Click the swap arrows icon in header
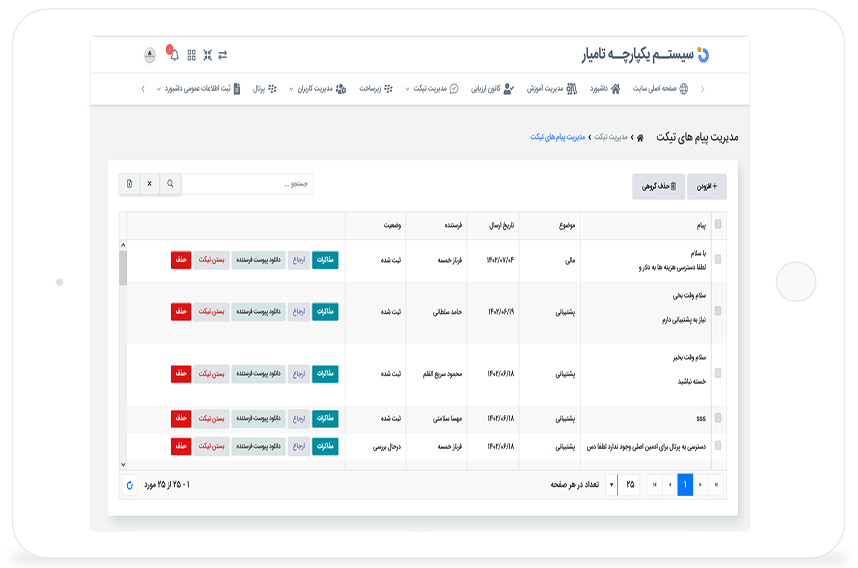The image size is (858, 568). point(223,55)
